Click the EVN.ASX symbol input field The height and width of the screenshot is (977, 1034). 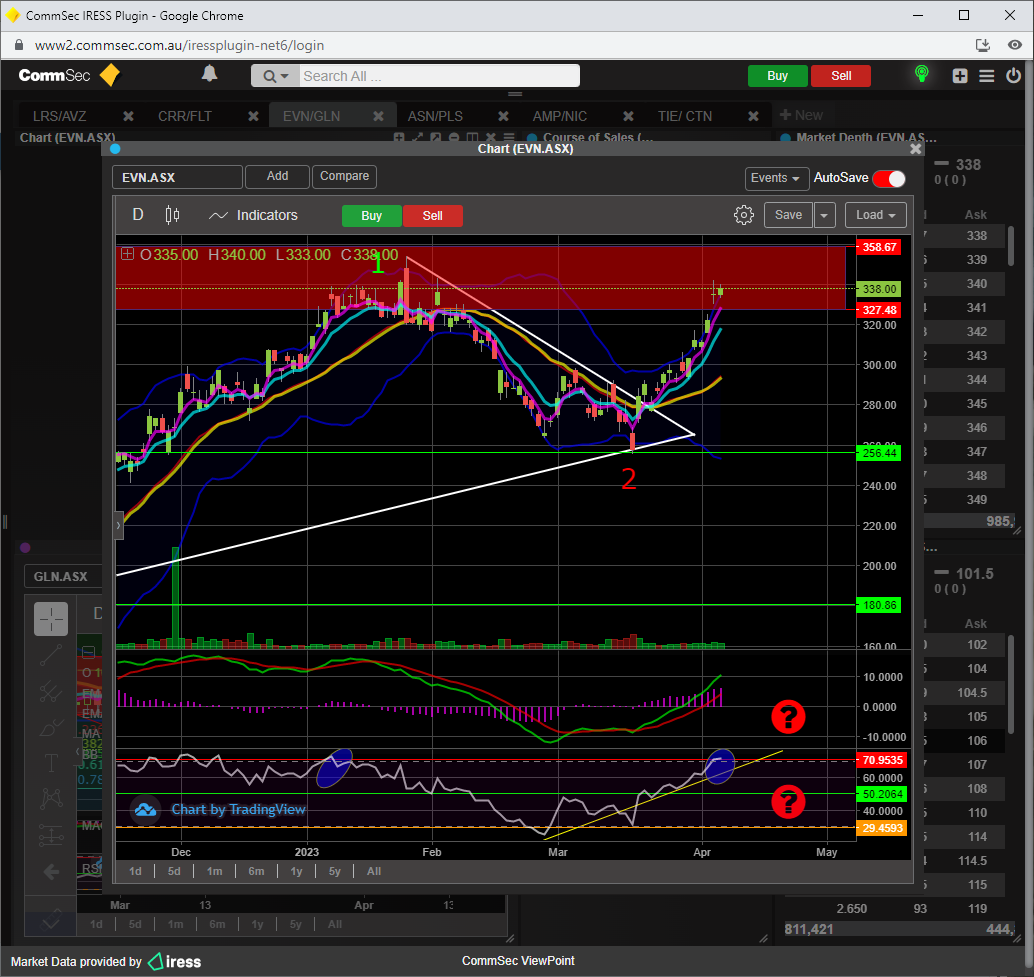pos(177,177)
